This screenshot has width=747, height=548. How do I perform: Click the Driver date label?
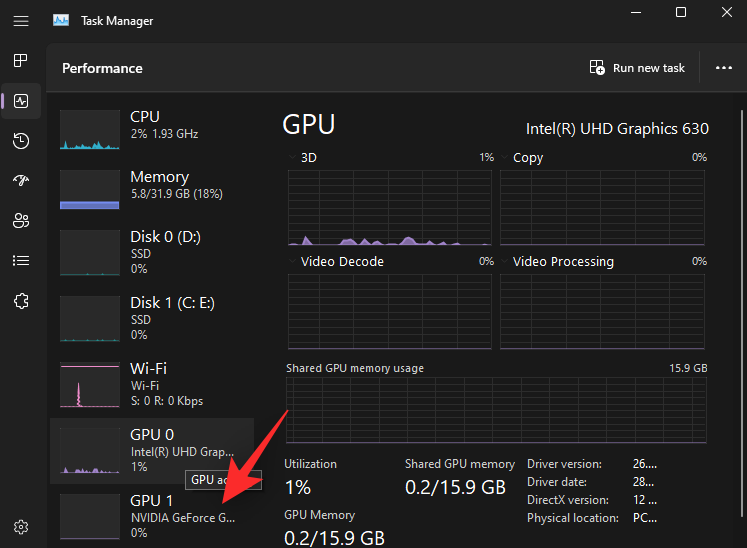(556, 482)
